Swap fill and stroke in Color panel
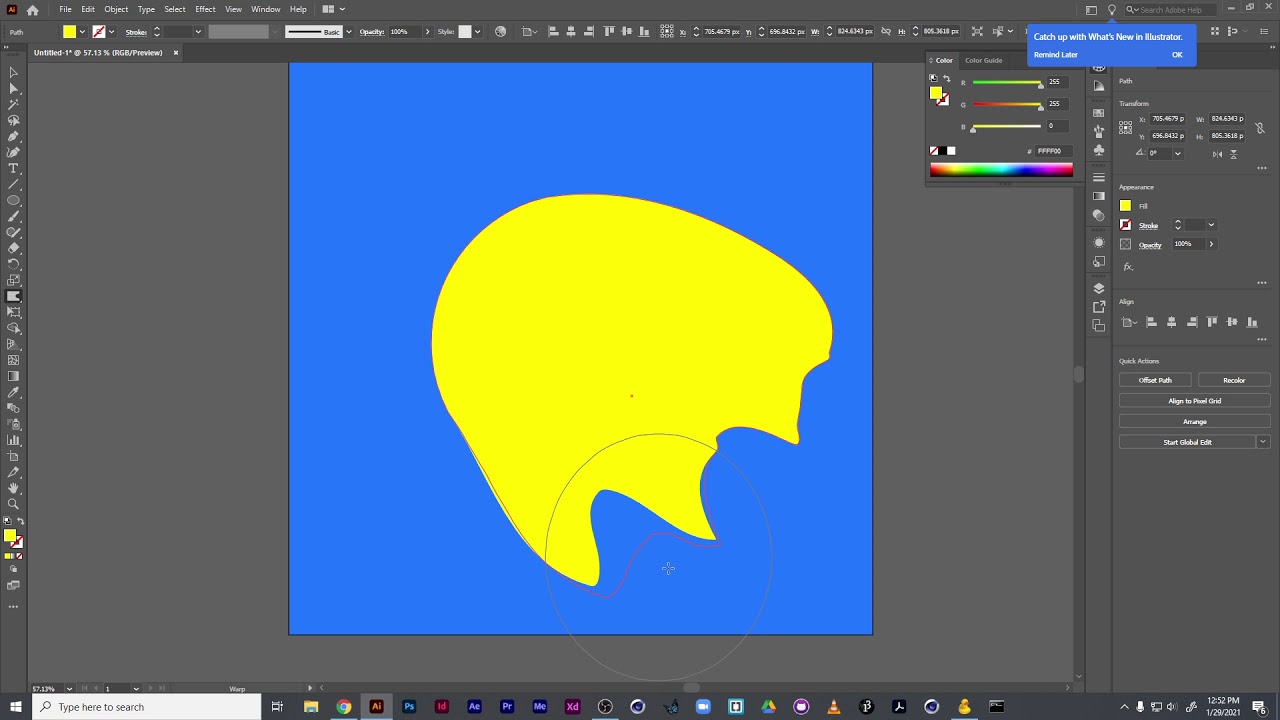The width and height of the screenshot is (1280, 720). pos(947,79)
